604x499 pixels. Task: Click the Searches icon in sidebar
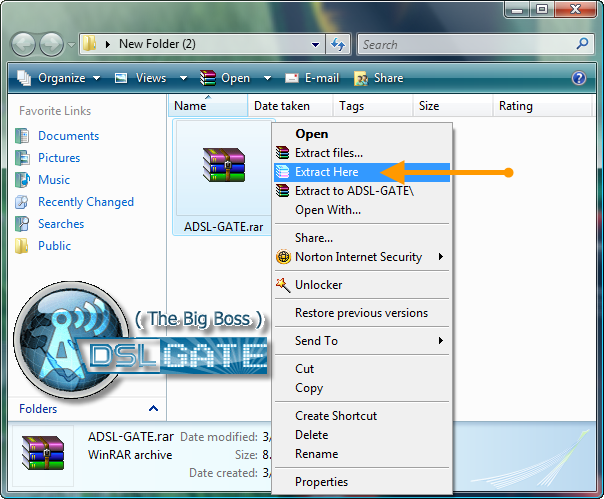point(22,224)
